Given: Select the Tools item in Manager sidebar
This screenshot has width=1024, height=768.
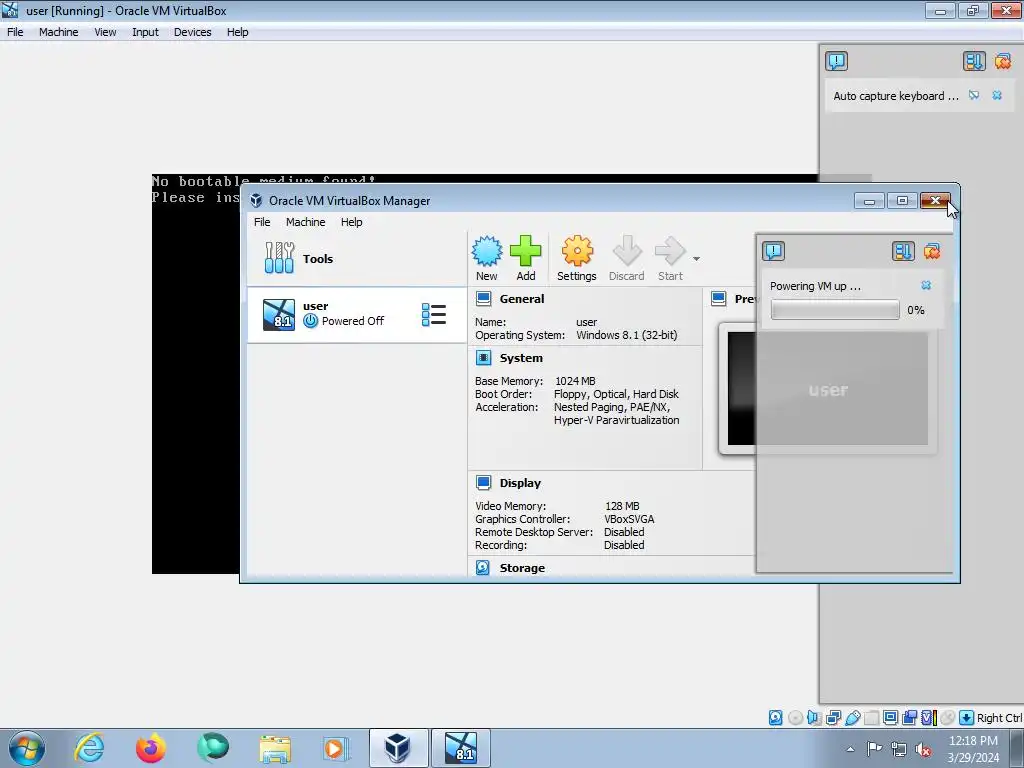Looking at the screenshot, I should (x=357, y=258).
